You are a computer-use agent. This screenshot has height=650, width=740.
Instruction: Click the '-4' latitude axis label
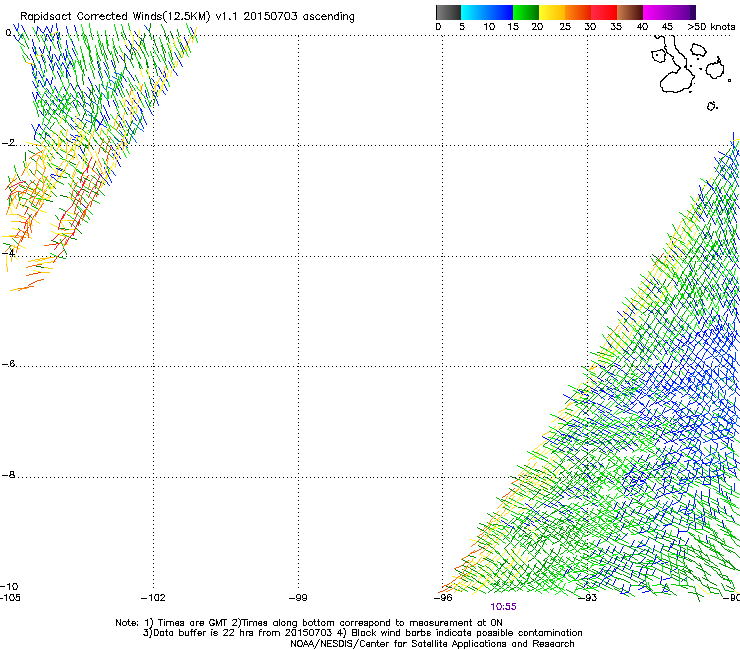(8, 253)
